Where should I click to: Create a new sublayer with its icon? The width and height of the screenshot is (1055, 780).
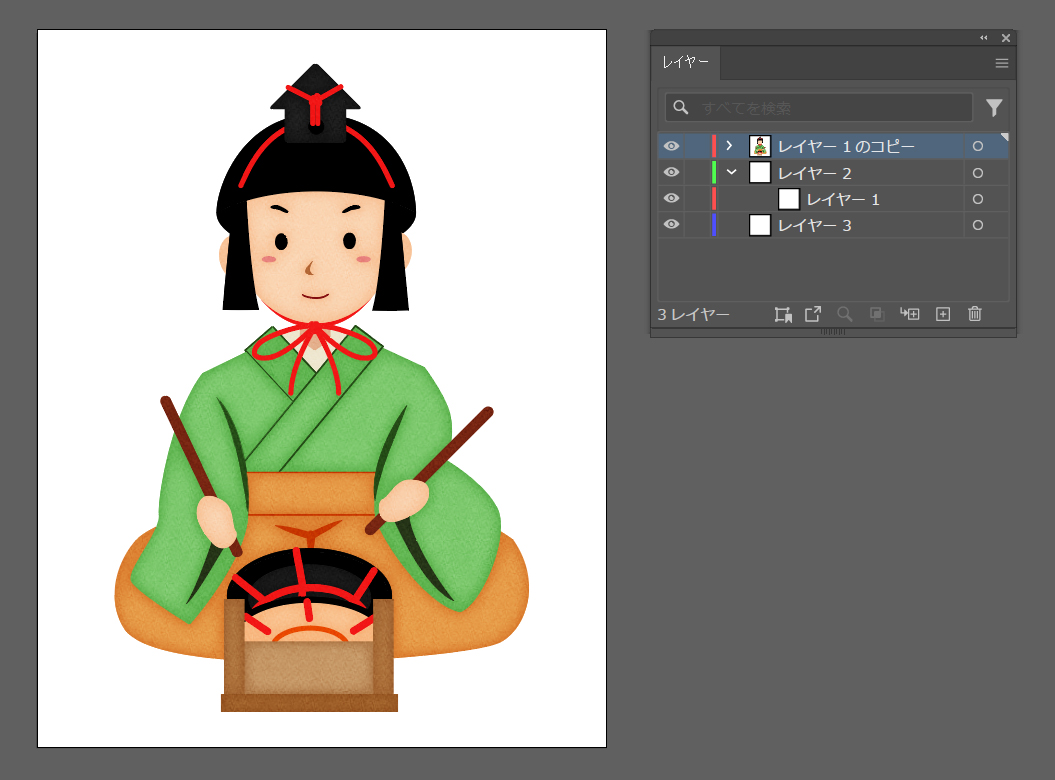[909, 314]
